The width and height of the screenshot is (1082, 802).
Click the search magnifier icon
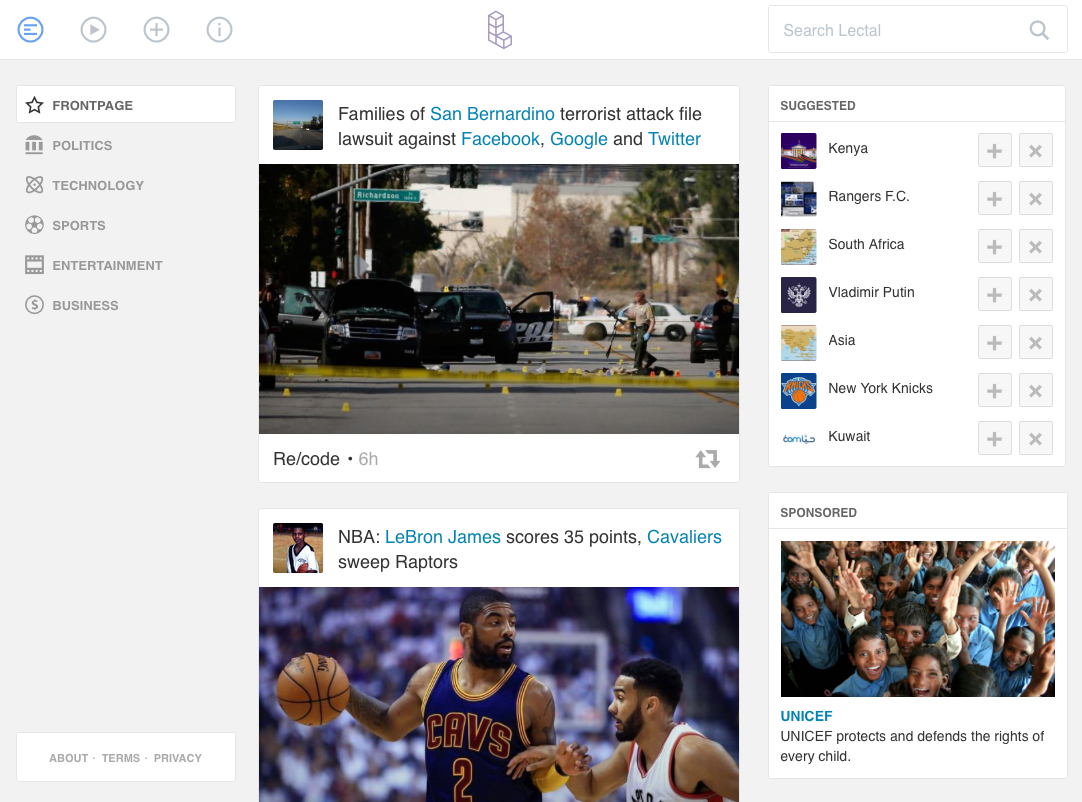coord(1039,30)
